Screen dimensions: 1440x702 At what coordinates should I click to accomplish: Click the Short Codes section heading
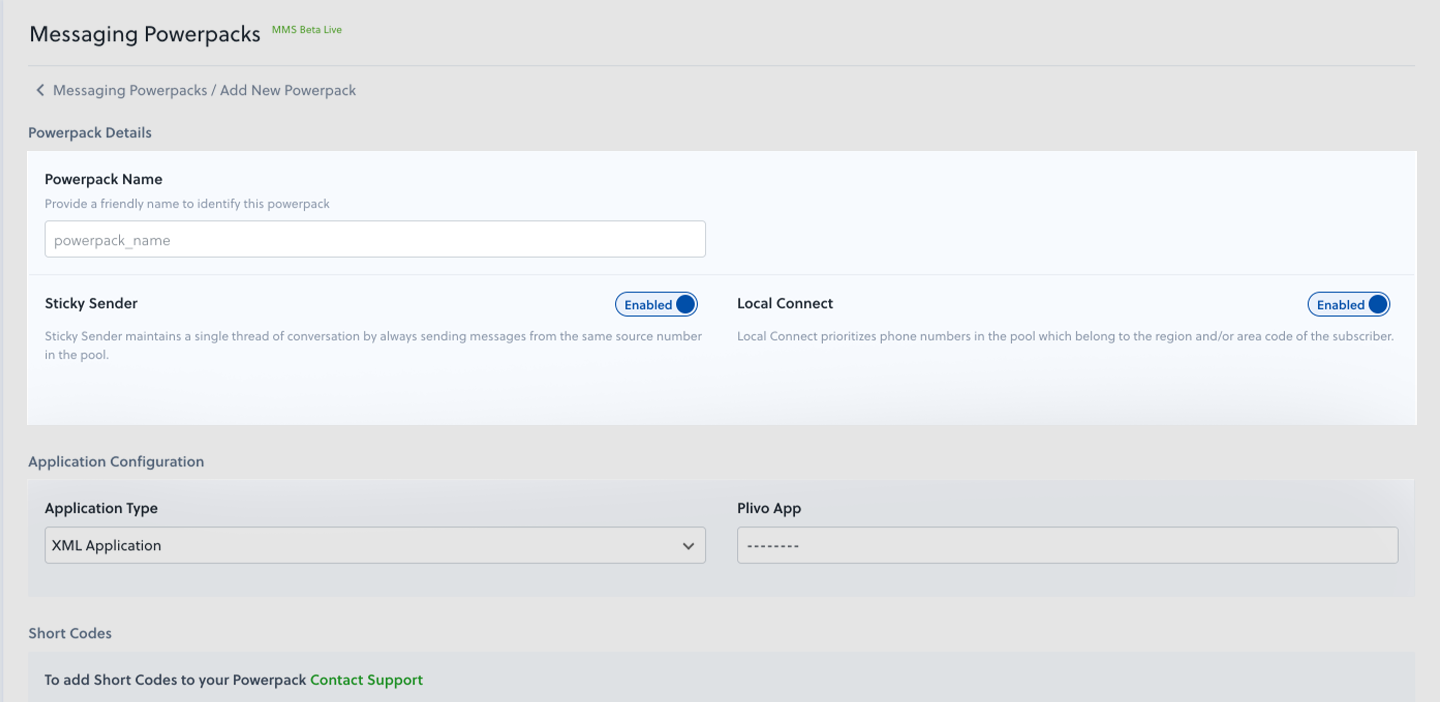[x=70, y=633]
